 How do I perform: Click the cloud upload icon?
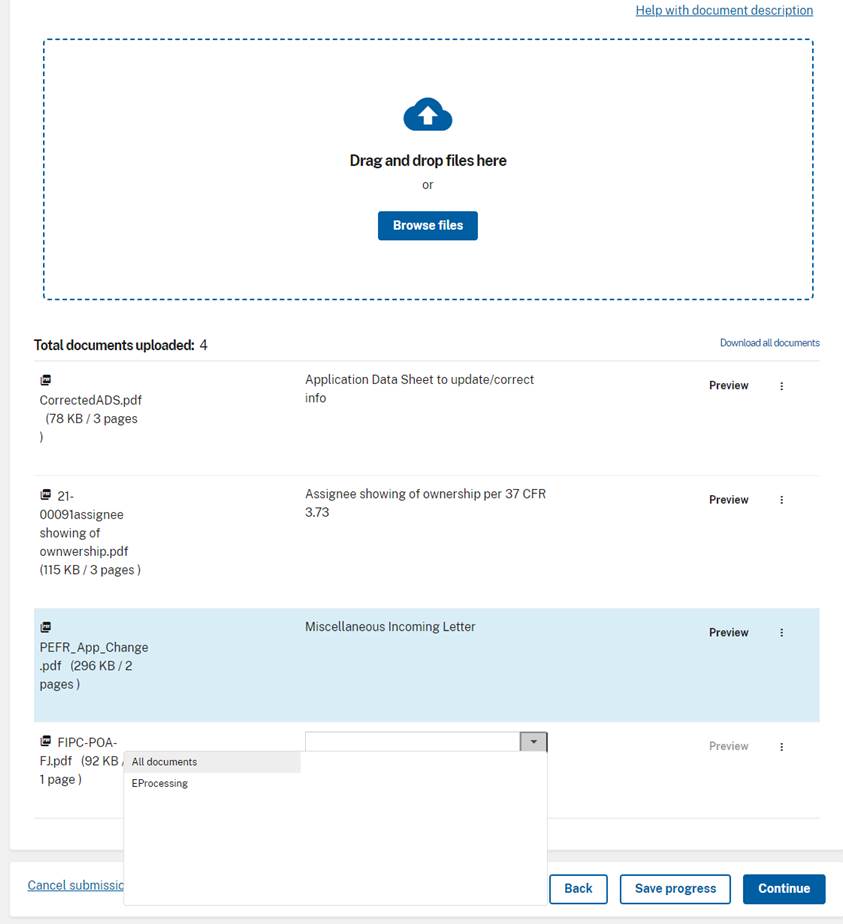click(427, 116)
